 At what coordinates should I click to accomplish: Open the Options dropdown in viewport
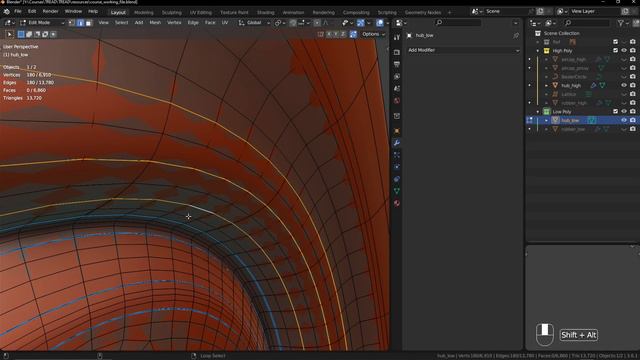(x=373, y=34)
